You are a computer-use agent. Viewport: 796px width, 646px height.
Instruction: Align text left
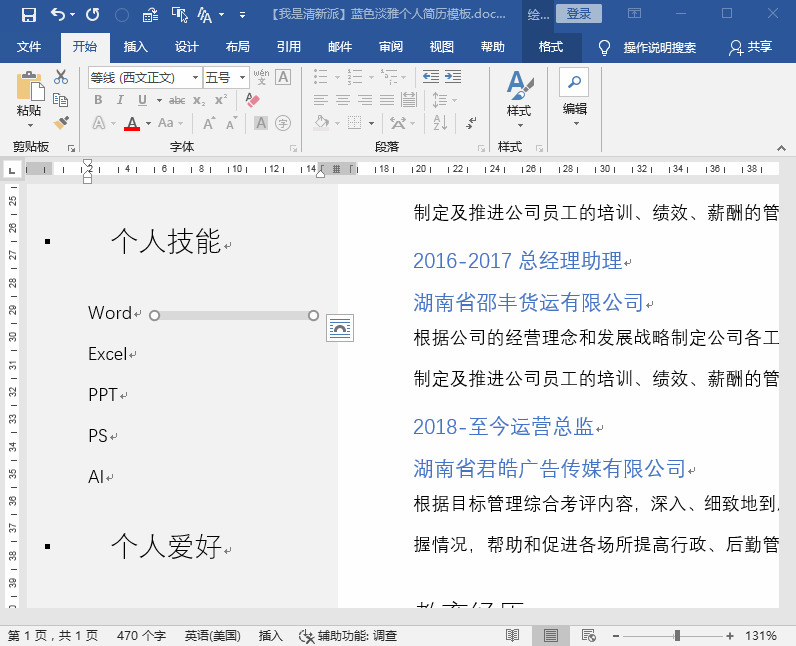pos(320,100)
